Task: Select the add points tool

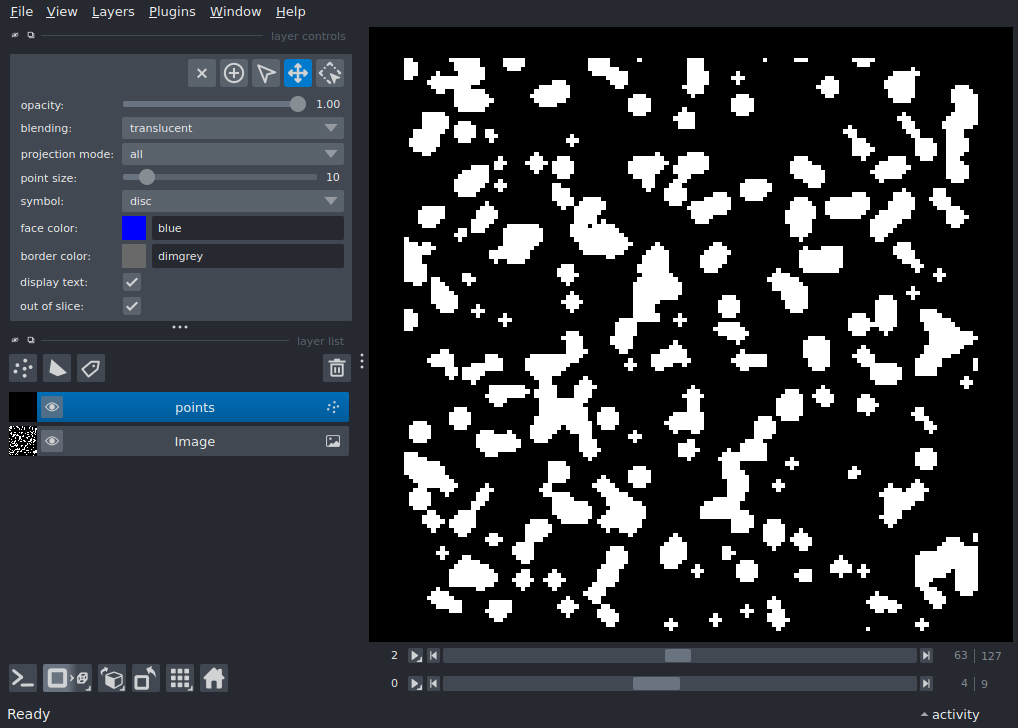Action: pyautogui.click(x=234, y=73)
